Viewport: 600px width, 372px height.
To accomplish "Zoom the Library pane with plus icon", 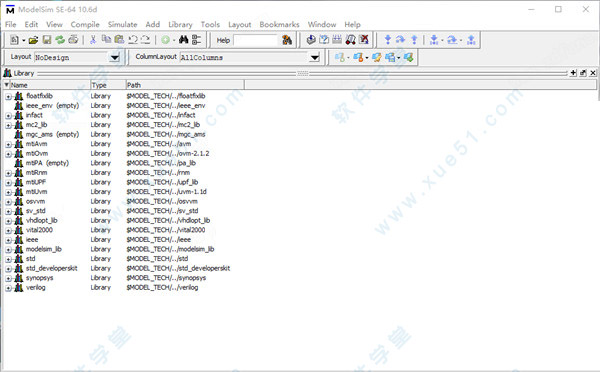I will click(x=573, y=73).
